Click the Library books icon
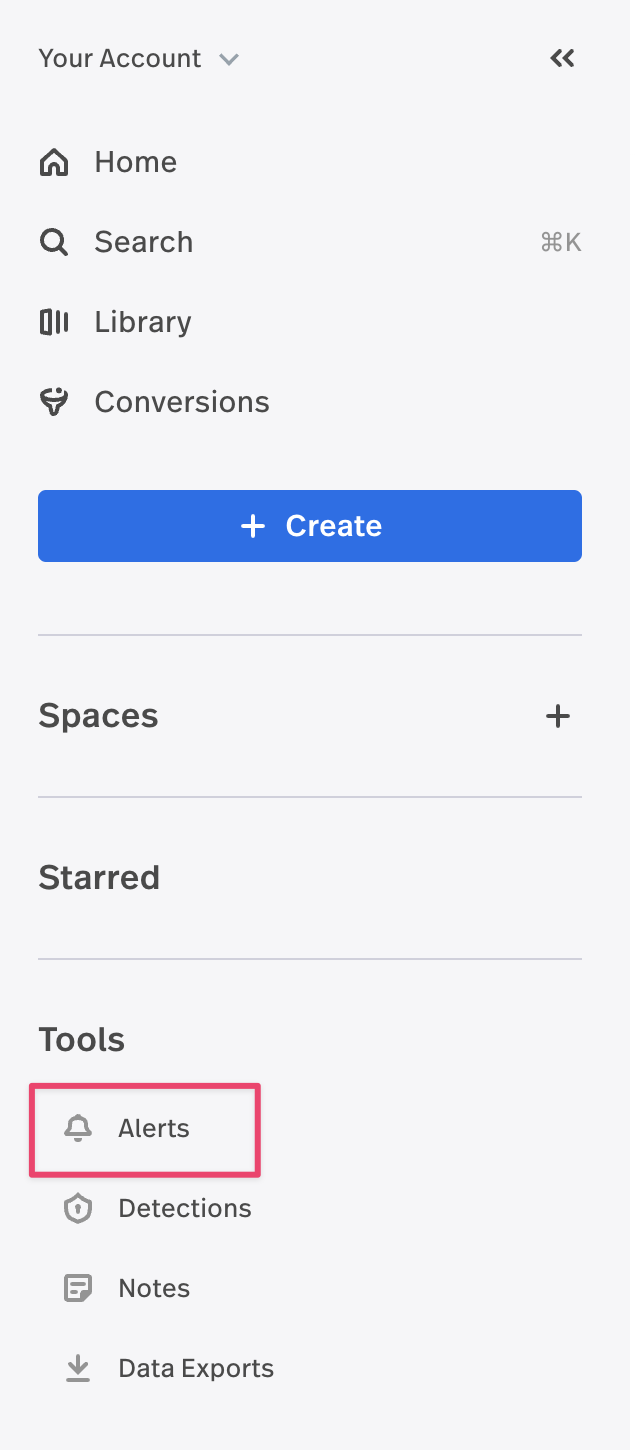636x1450 pixels. [x=54, y=322]
